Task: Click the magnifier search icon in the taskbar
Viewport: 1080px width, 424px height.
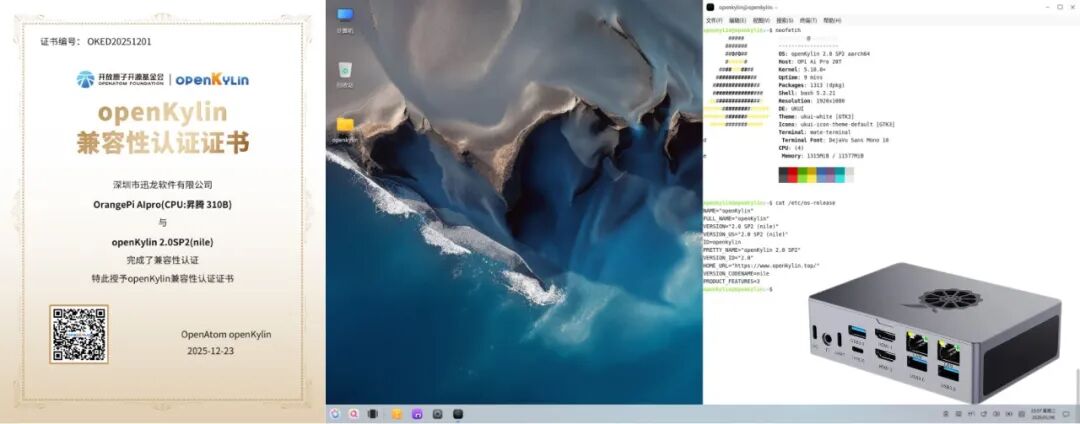Action: (354, 413)
